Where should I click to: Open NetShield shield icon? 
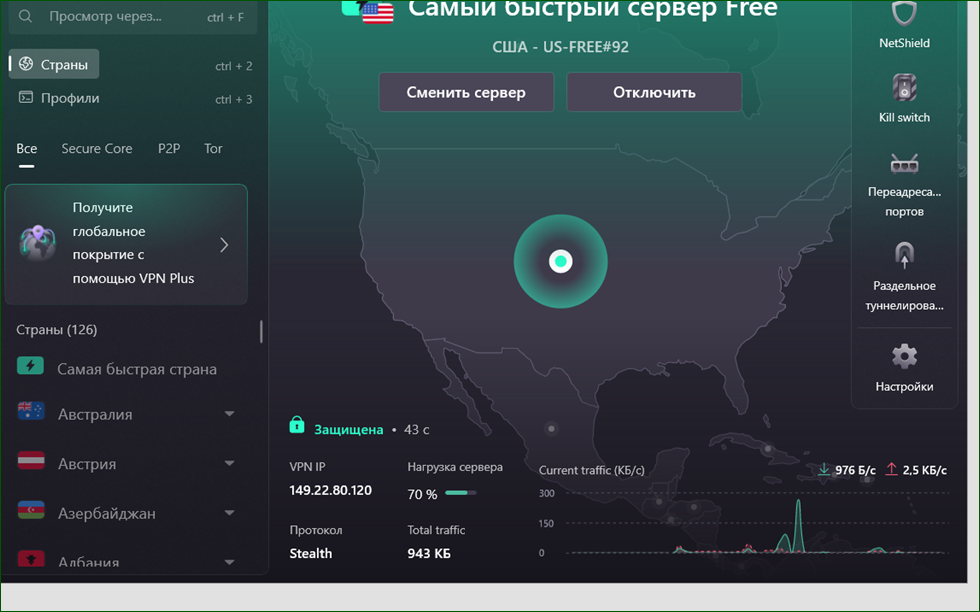point(904,13)
